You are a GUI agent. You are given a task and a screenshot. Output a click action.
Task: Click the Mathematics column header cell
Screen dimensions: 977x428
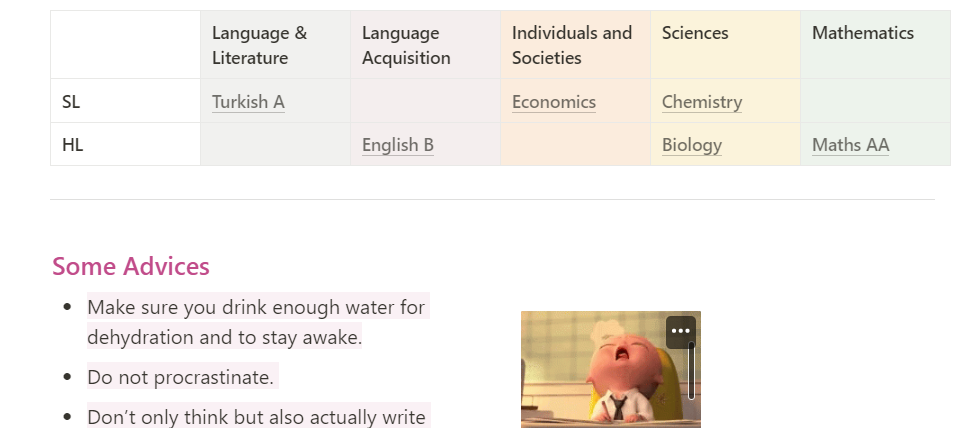(x=875, y=45)
